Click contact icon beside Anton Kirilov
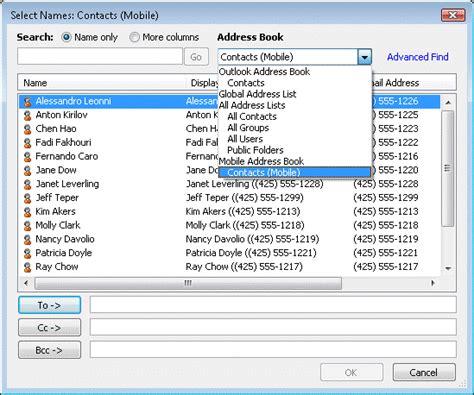 pyautogui.click(x=28, y=115)
